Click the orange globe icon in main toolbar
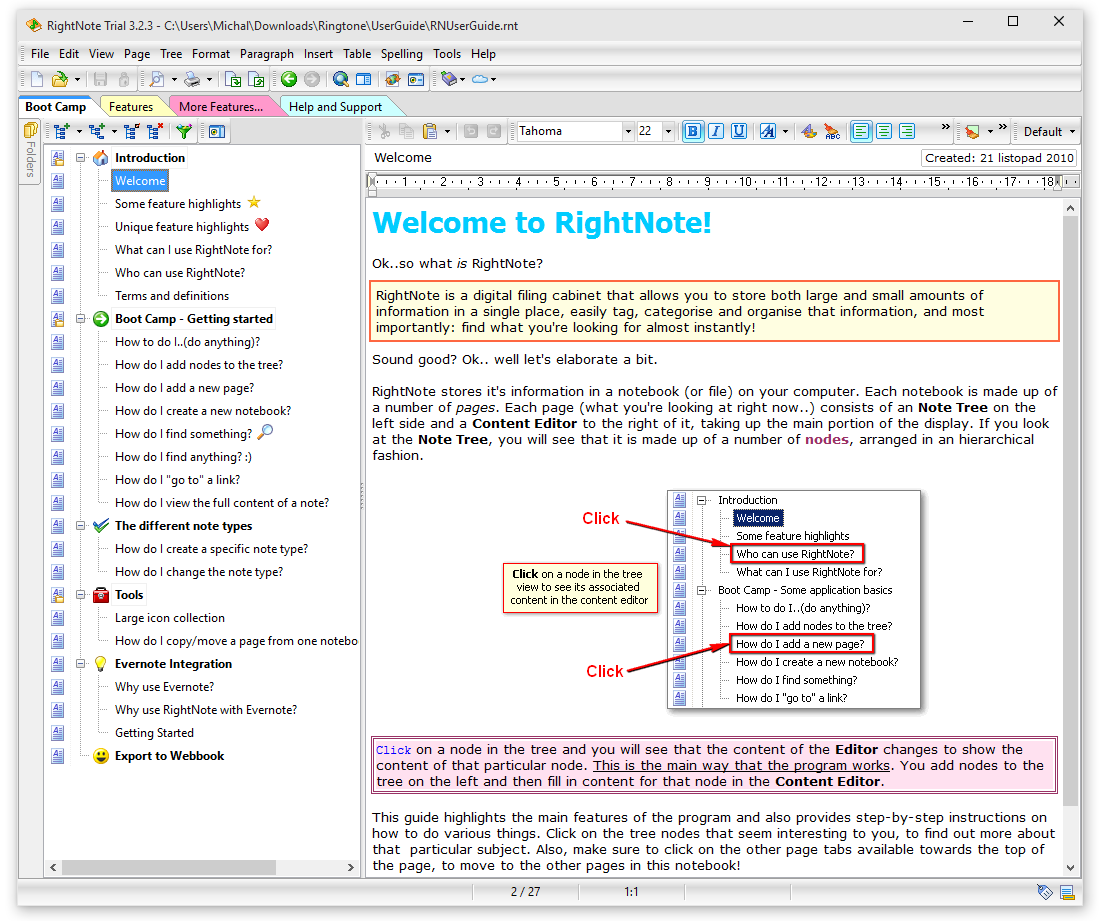Image resolution: width=1120 pixels, height=921 pixels. click(392, 79)
